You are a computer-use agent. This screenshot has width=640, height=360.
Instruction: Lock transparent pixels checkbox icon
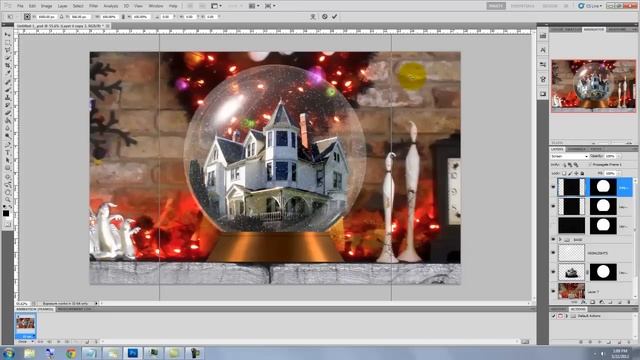tap(564, 173)
